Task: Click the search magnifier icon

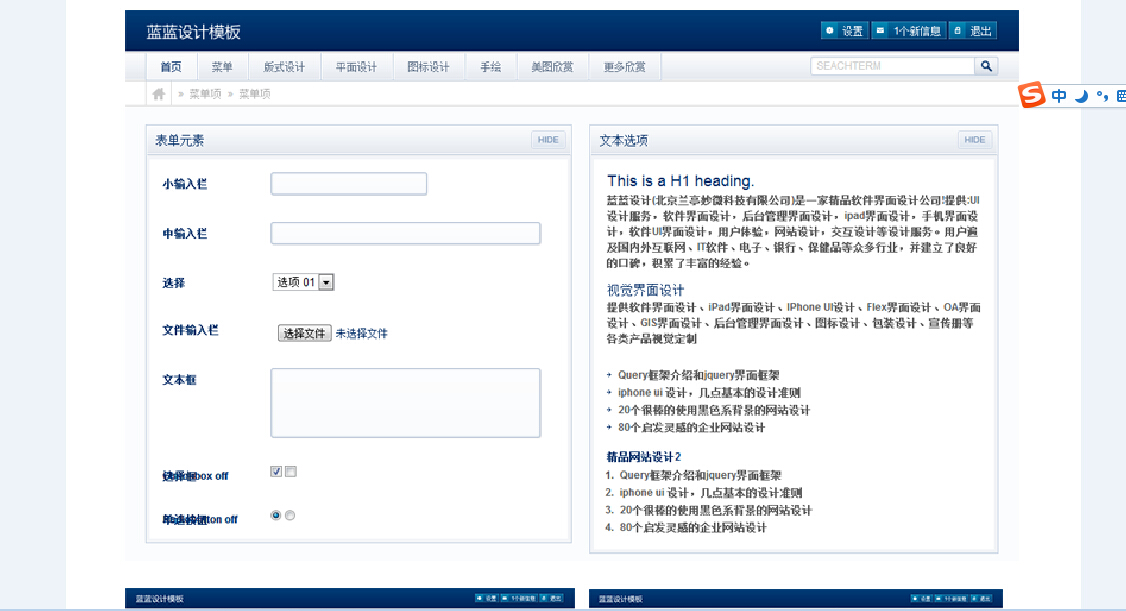Action: (986, 66)
